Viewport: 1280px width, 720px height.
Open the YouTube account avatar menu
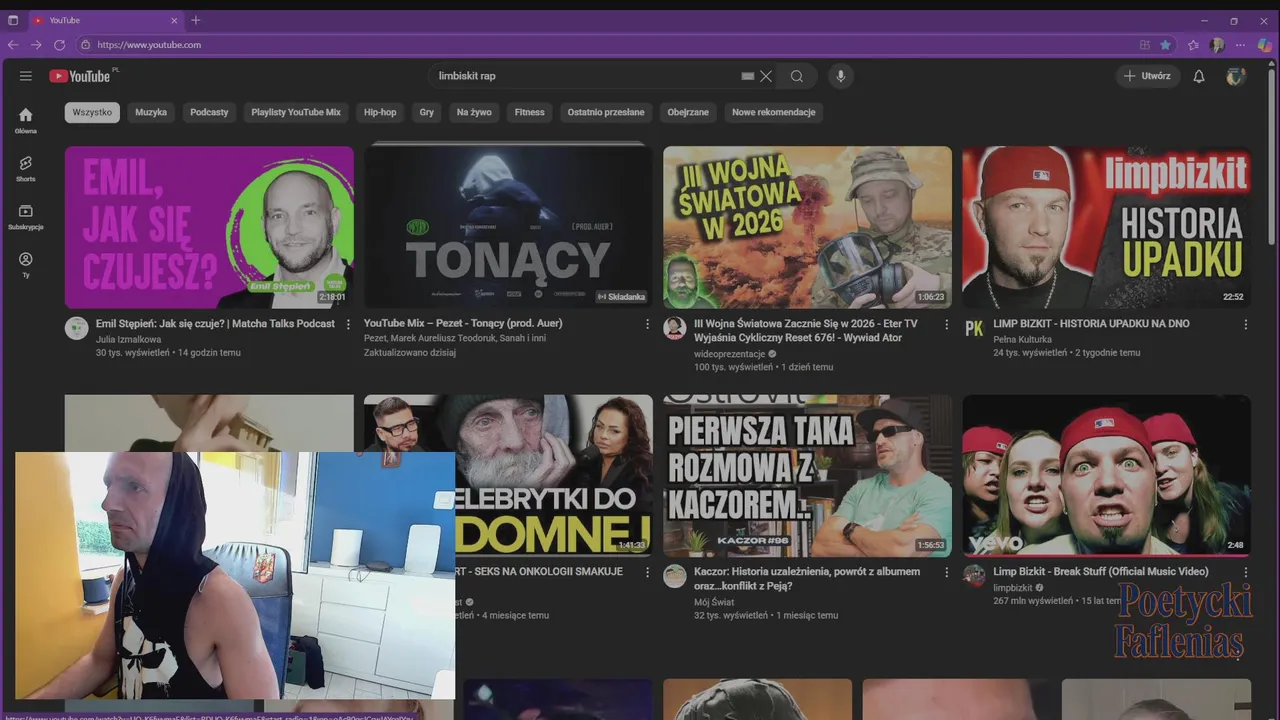pos(1236,76)
